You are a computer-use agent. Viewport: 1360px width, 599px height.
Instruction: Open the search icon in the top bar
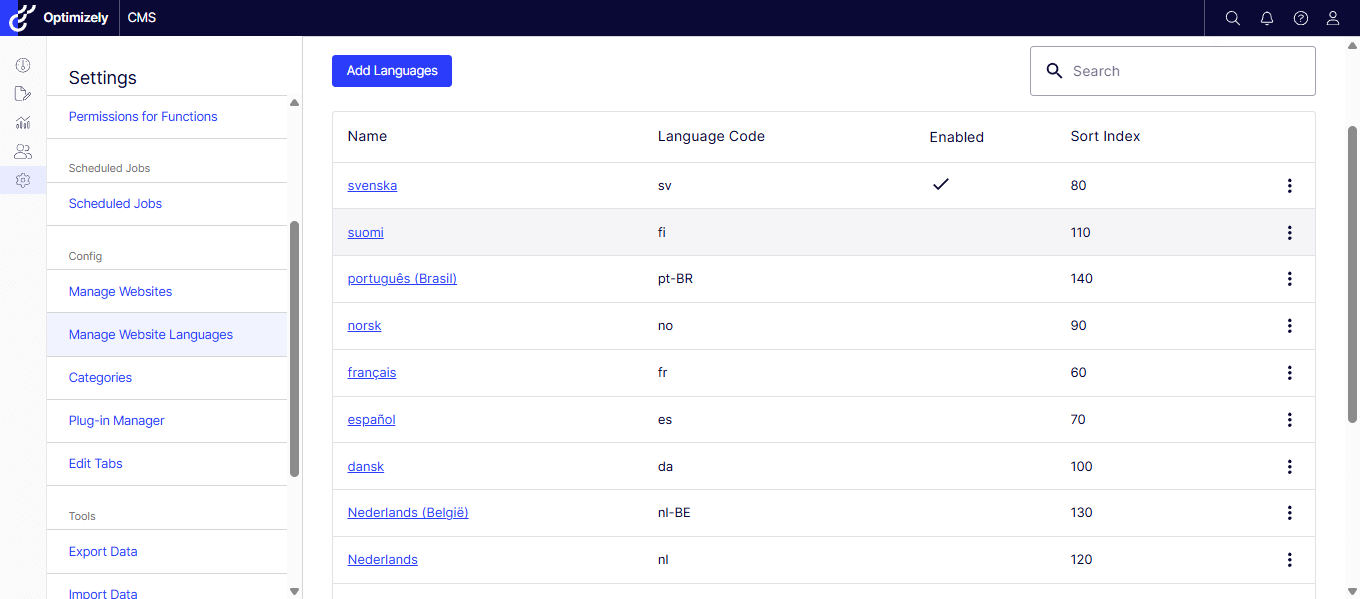click(x=1232, y=17)
